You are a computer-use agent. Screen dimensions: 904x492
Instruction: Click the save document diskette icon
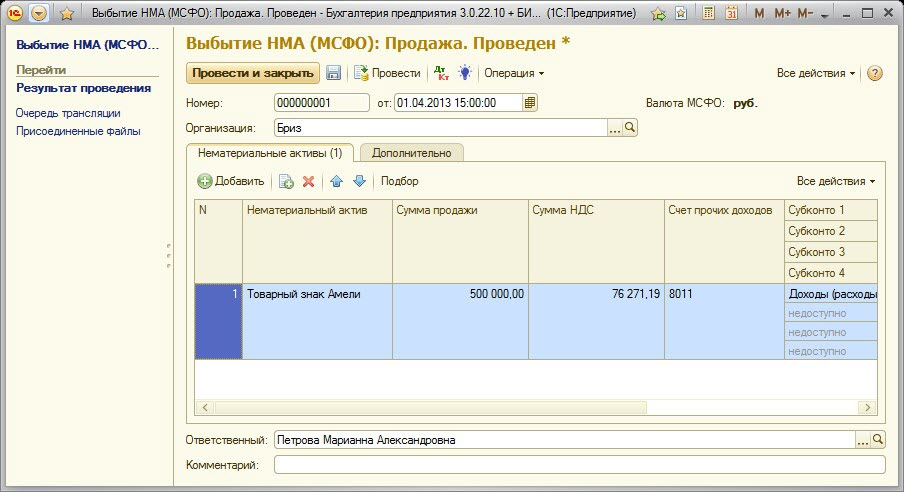click(334, 73)
